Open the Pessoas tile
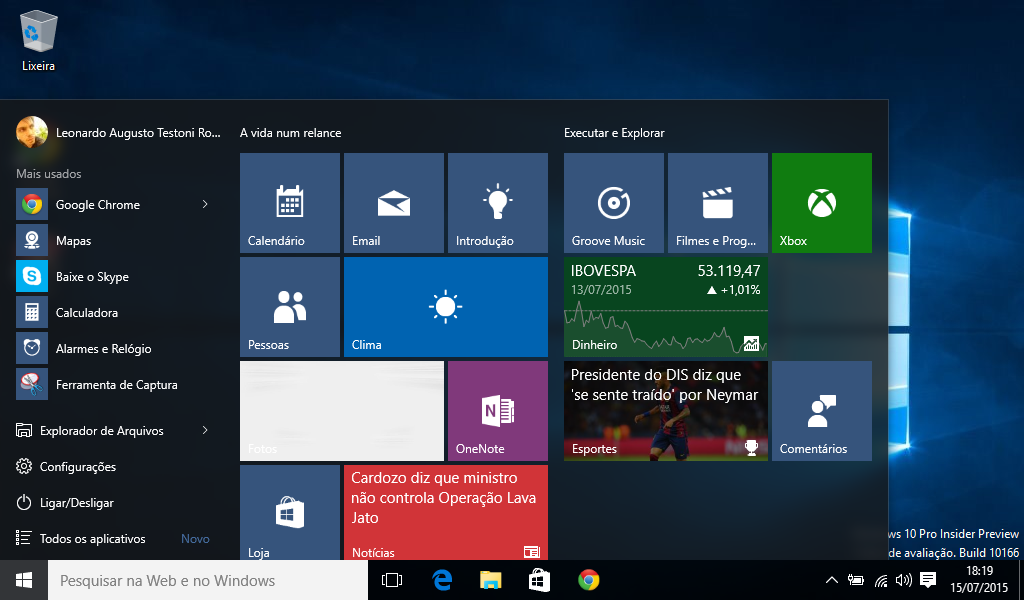 (x=290, y=307)
